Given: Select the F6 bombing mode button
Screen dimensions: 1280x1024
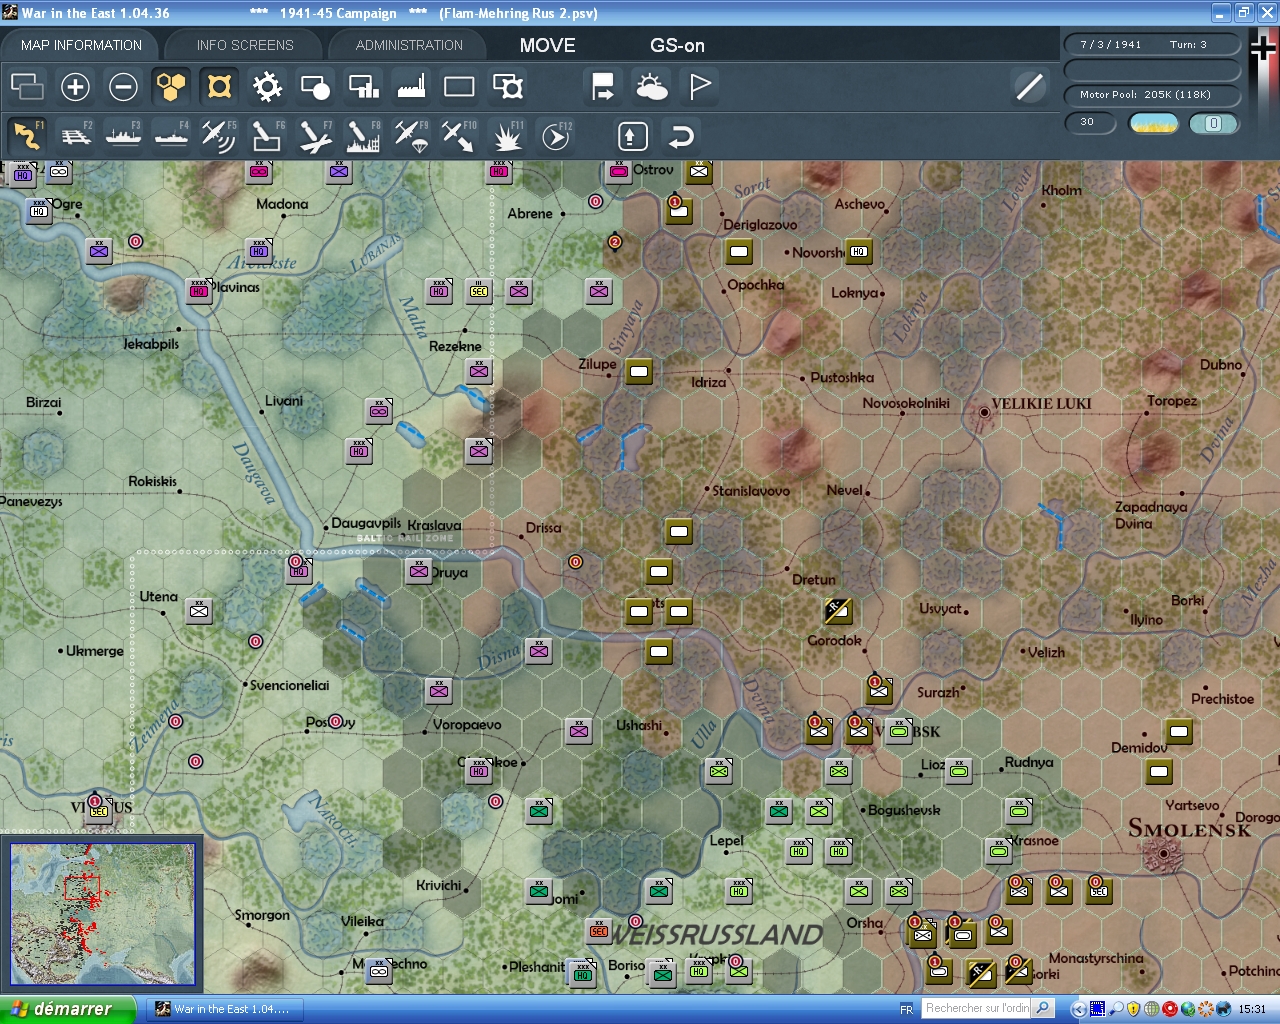Looking at the screenshot, I should pyautogui.click(x=267, y=135).
